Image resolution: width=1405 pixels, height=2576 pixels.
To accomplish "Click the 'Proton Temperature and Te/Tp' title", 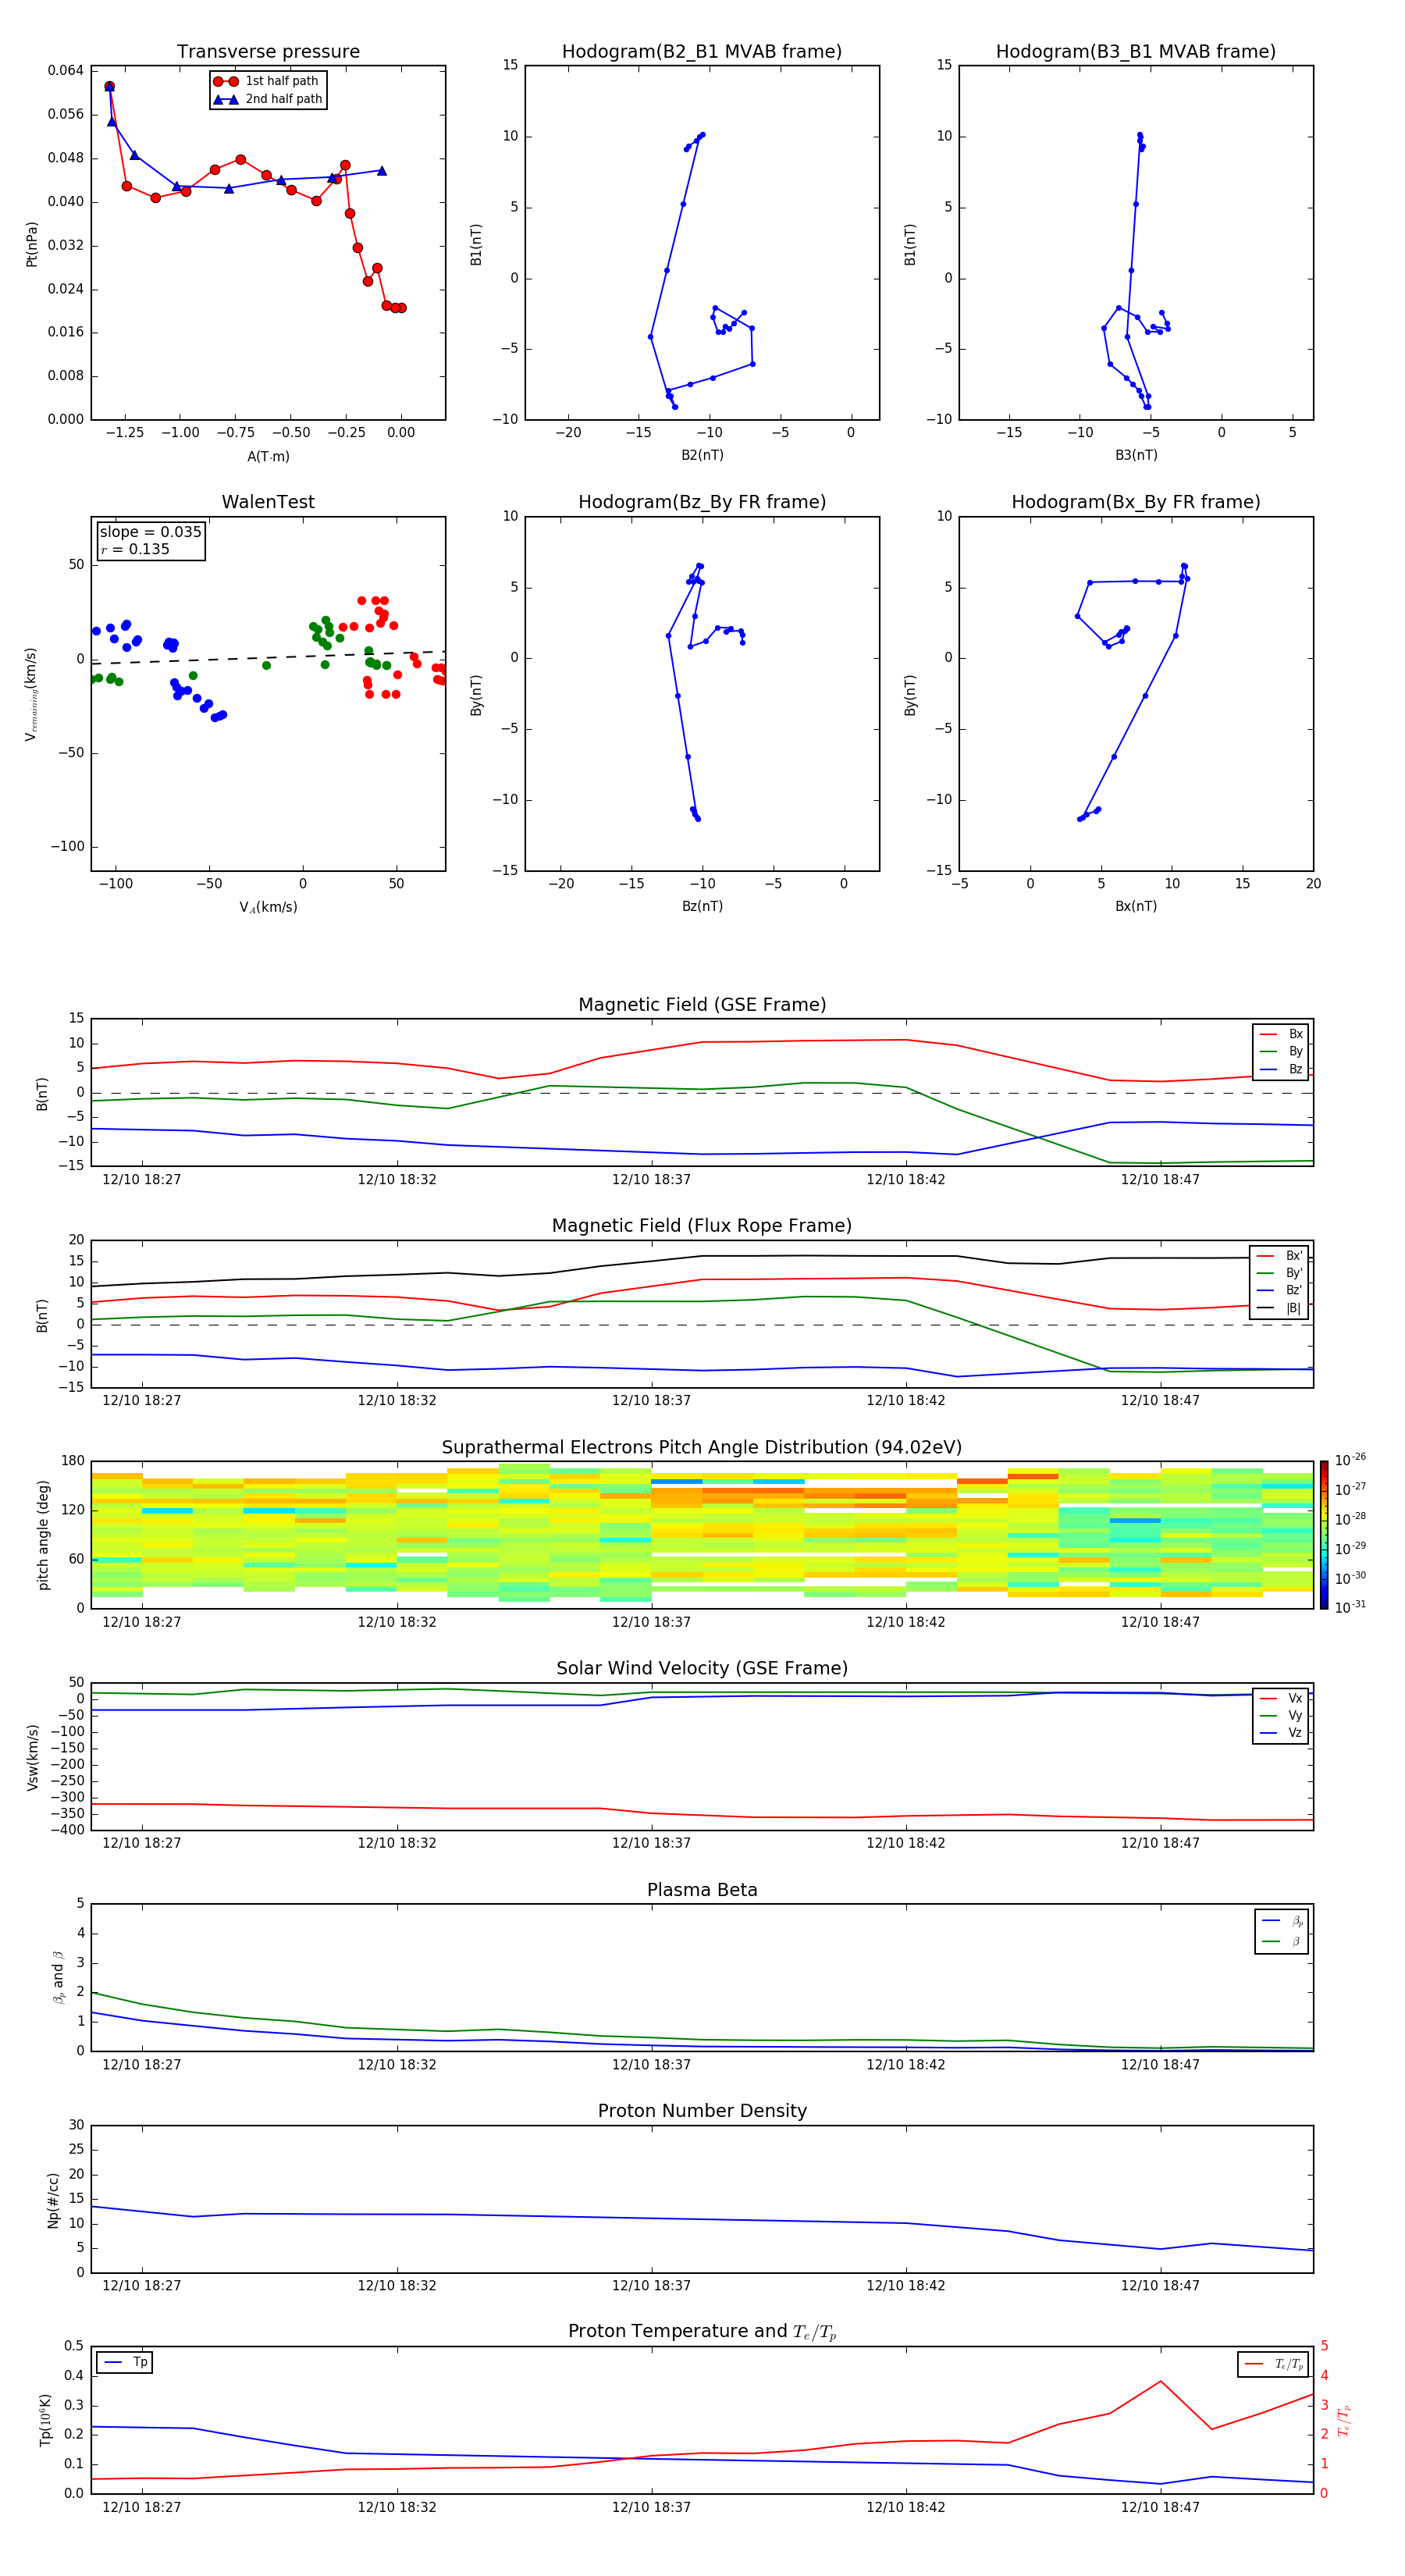I will [702, 2332].
